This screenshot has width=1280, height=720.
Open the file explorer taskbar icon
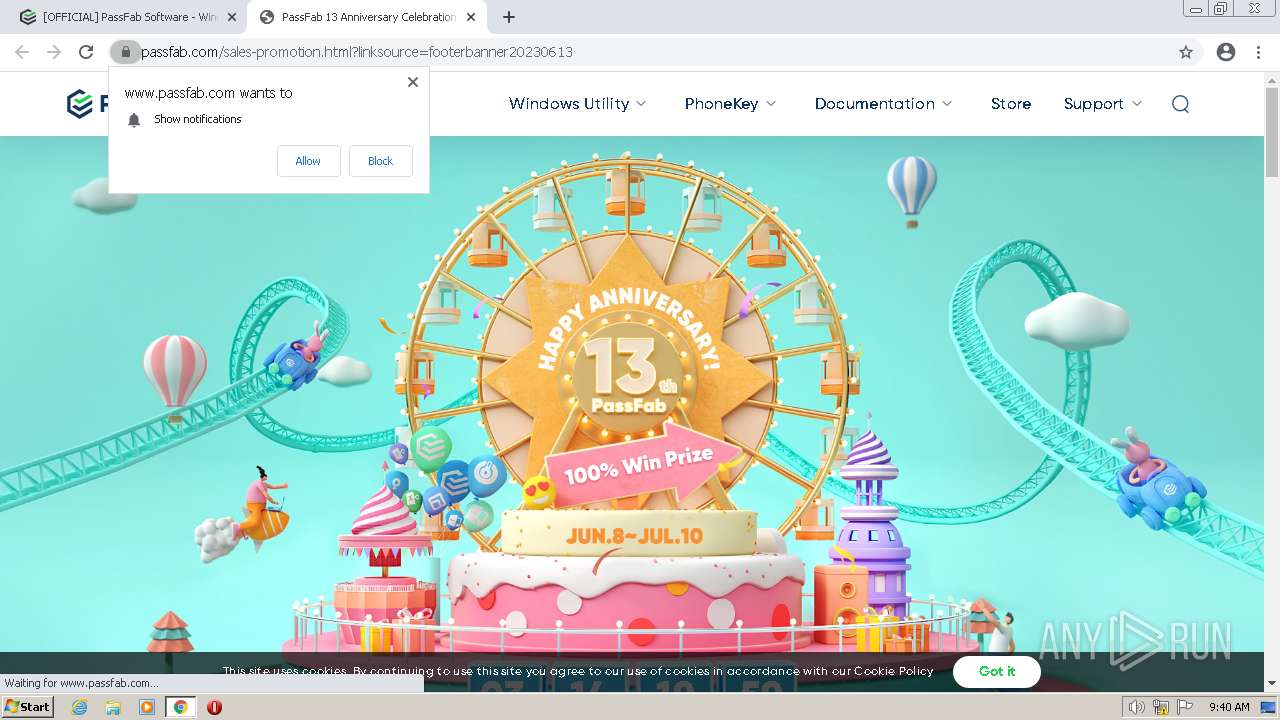pos(113,707)
